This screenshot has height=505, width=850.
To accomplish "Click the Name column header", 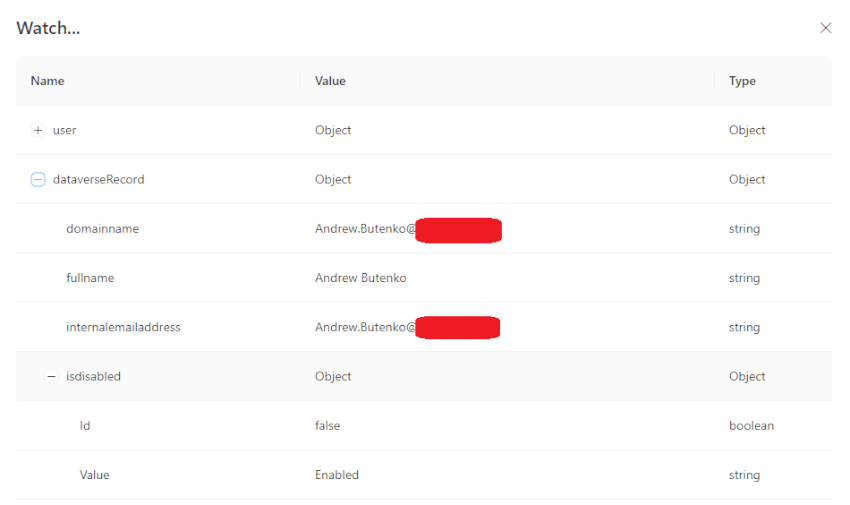I will [x=48, y=81].
